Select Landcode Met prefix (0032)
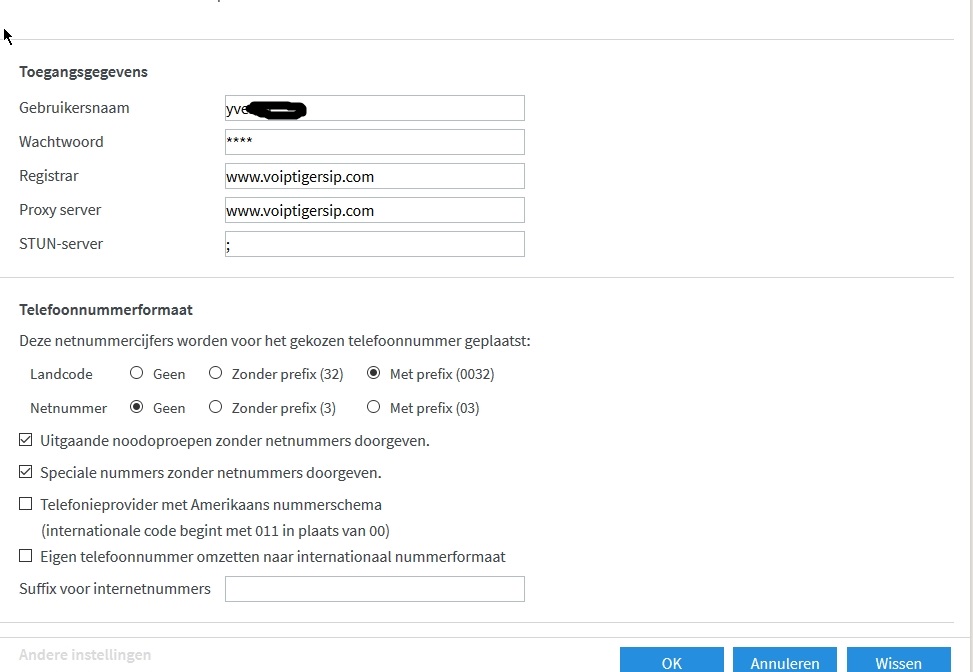 373,374
